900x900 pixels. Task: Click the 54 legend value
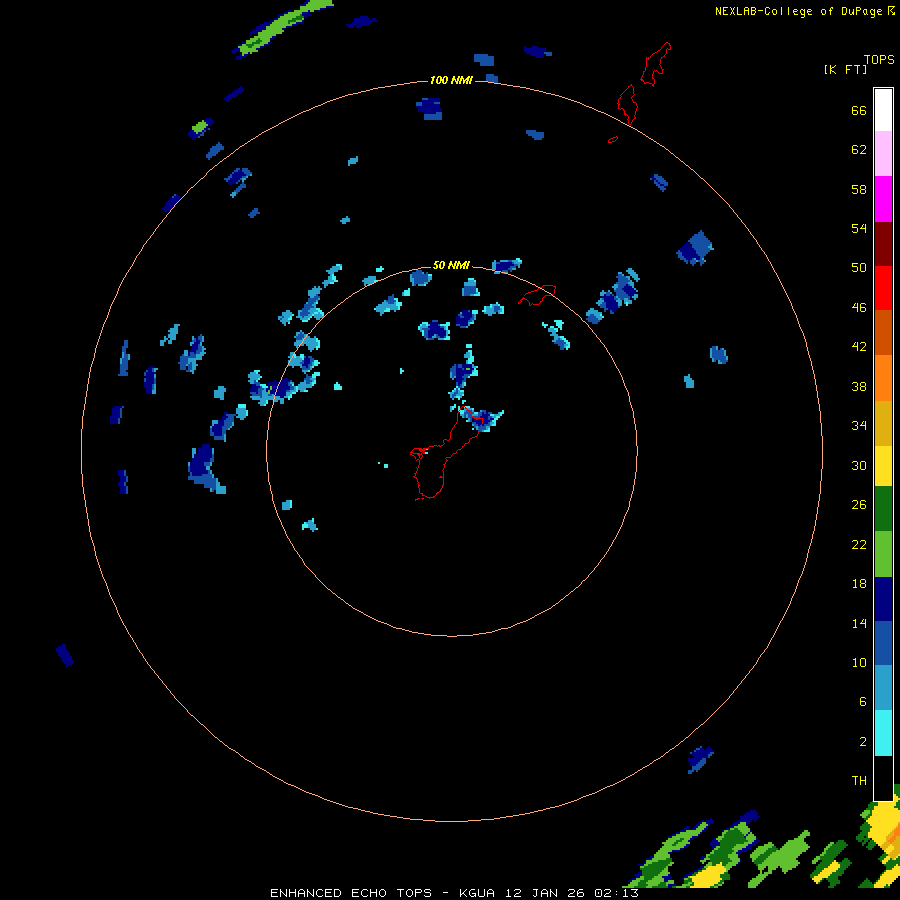[x=859, y=228]
